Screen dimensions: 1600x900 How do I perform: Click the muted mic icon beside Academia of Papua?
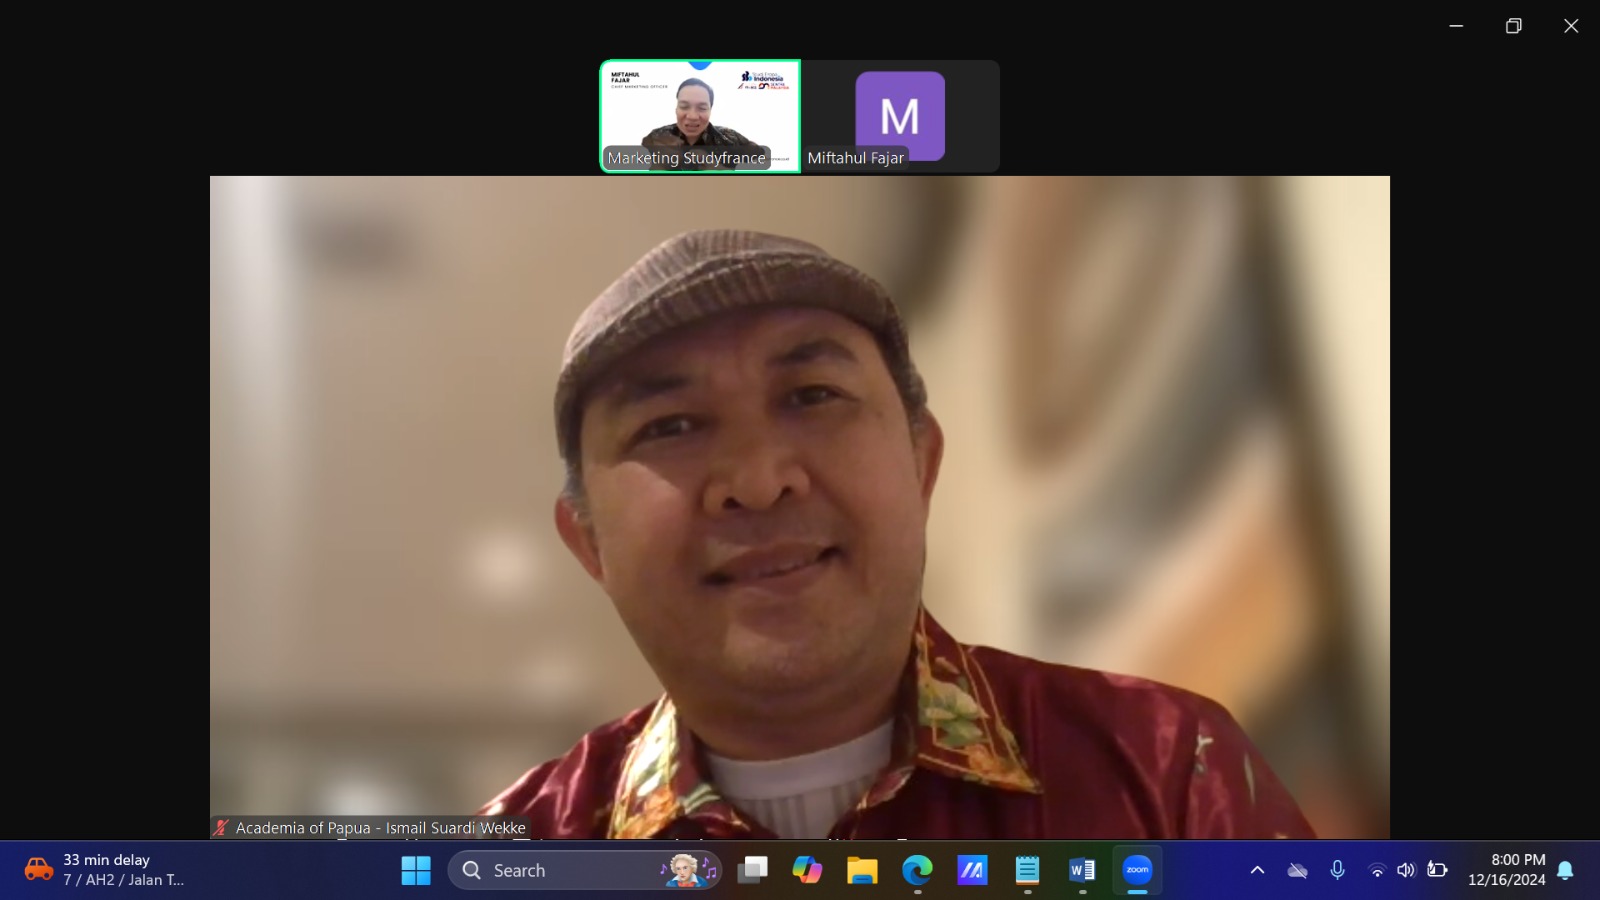221,828
